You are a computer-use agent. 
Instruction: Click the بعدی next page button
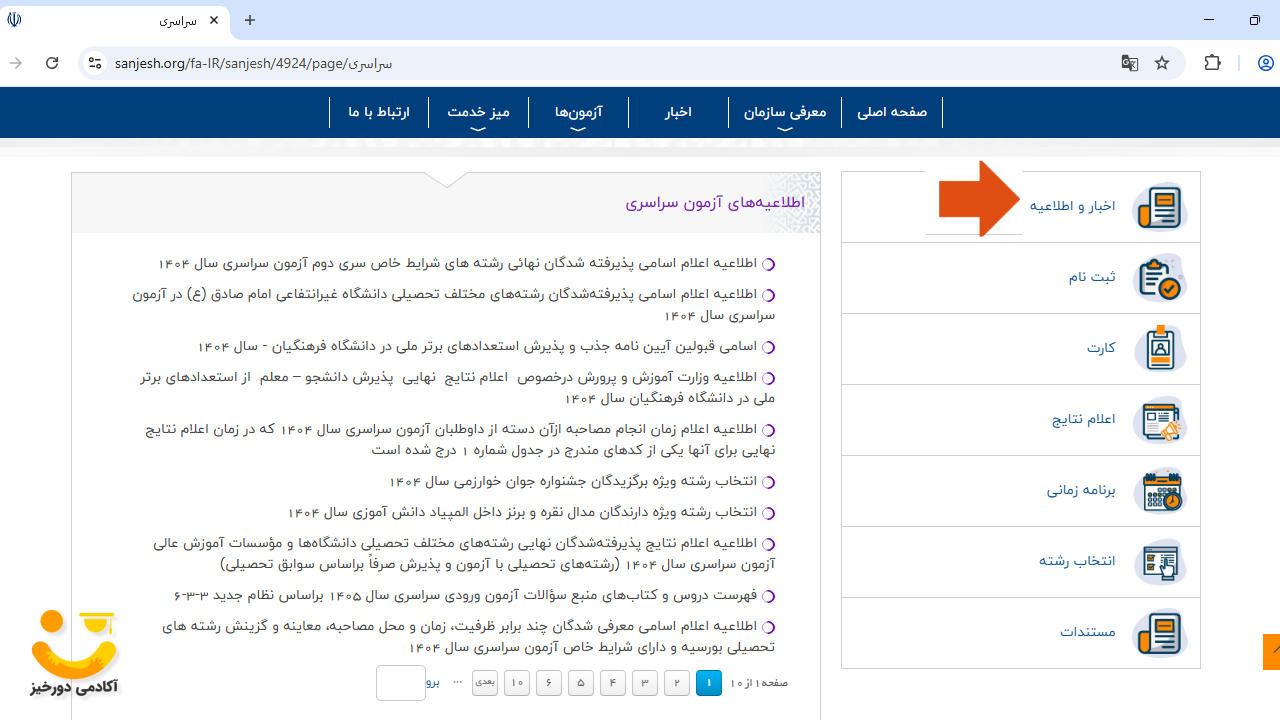(x=485, y=683)
